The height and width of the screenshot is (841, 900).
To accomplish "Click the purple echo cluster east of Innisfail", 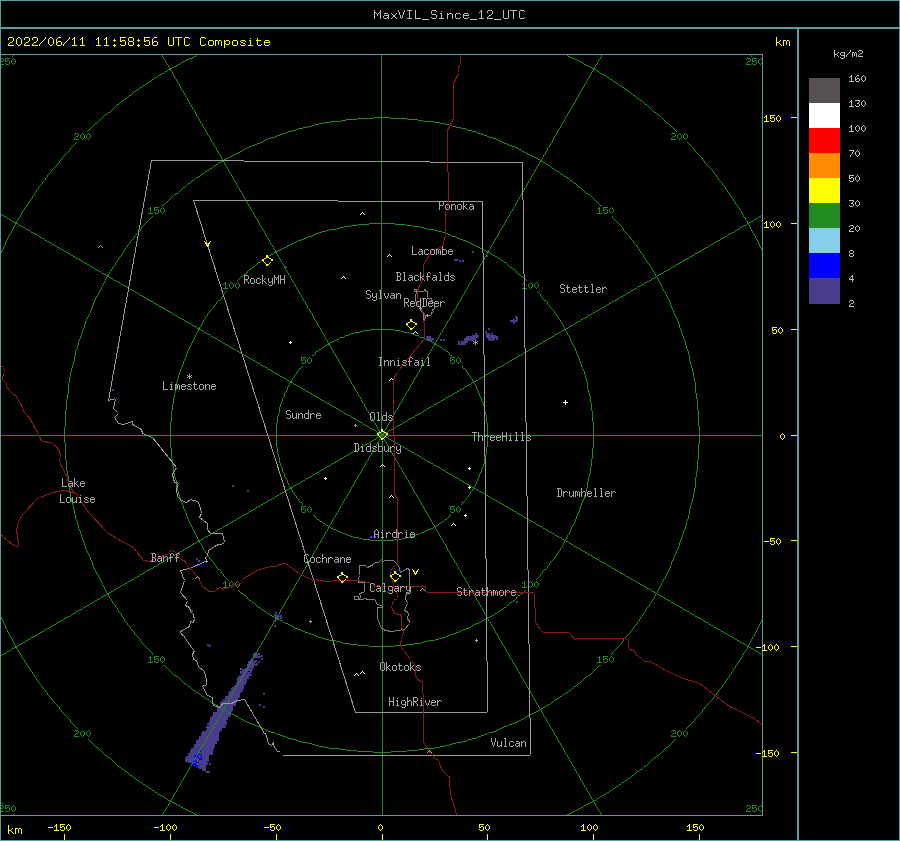I will (468, 340).
